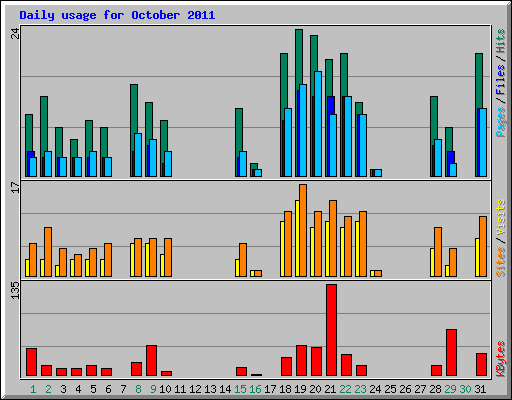Click day label 9 on x-axis
Screen dimensions: 512x400
[x=153, y=389]
